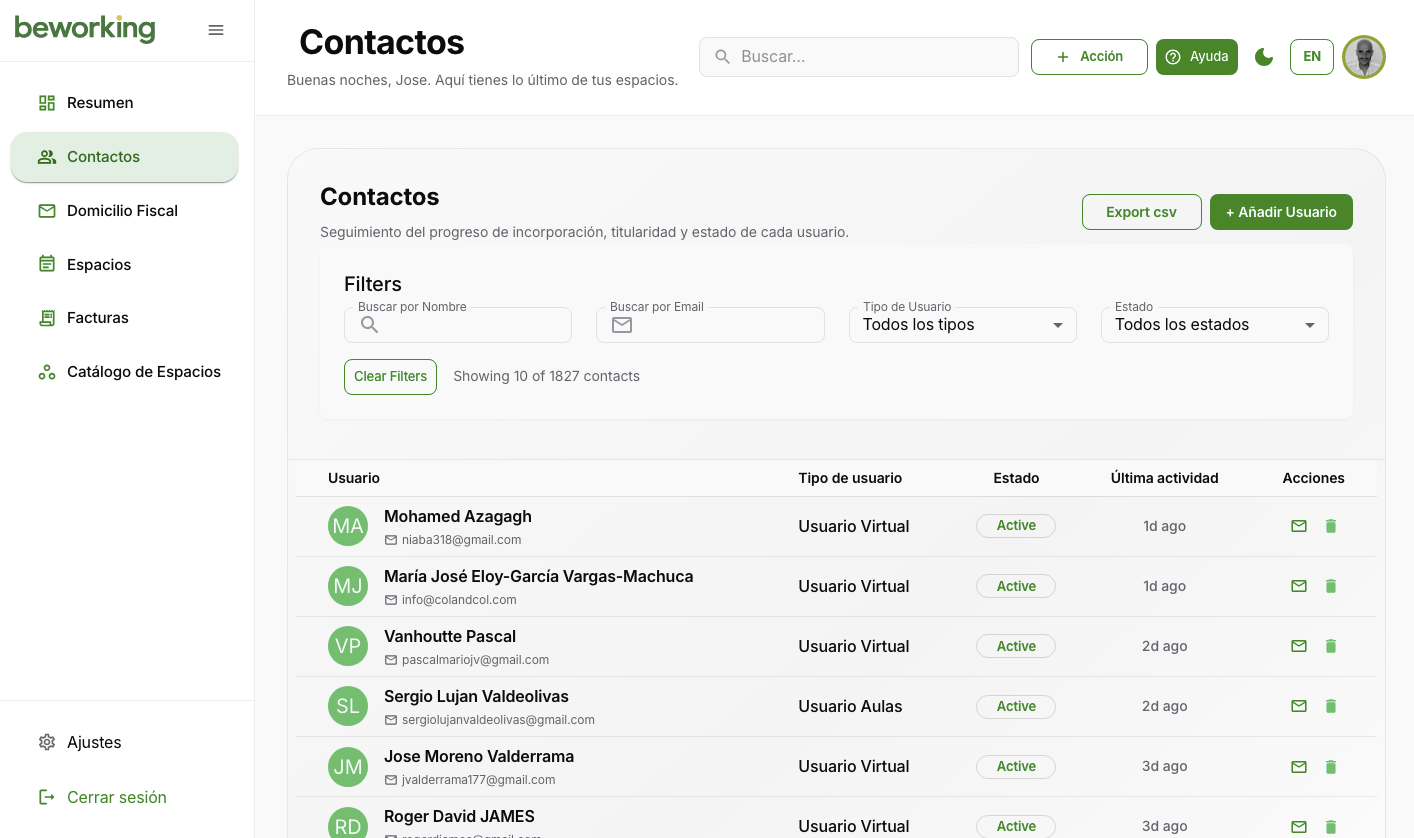Image resolution: width=1414 pixels, height=838 pixels.
Task: Collapse the sidebar using the hamburger icon
Action: (x=216, y=30)
